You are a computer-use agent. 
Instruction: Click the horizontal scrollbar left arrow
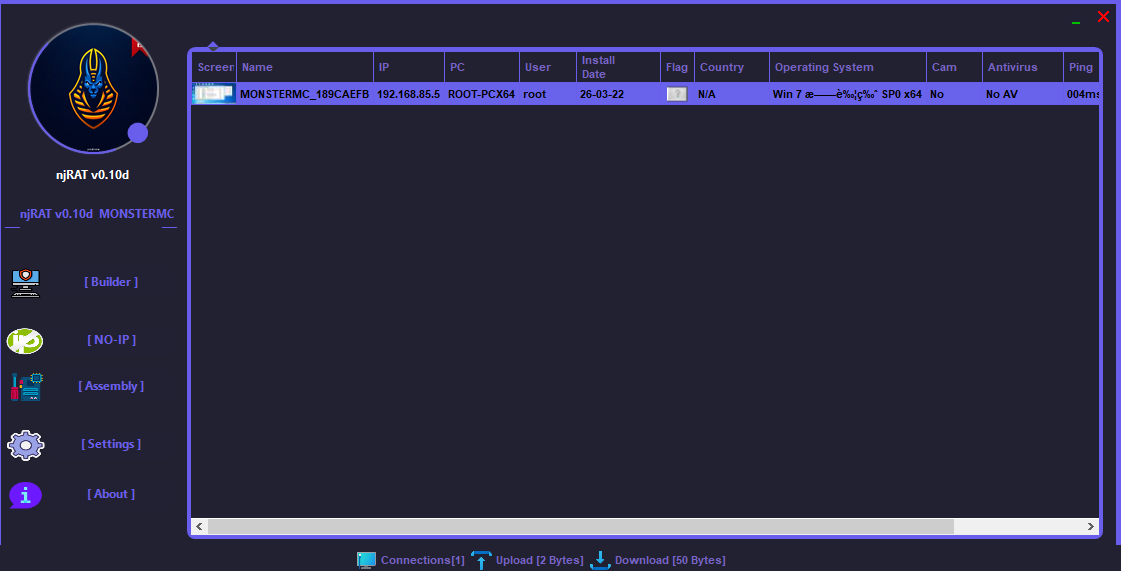pos(199,526)
